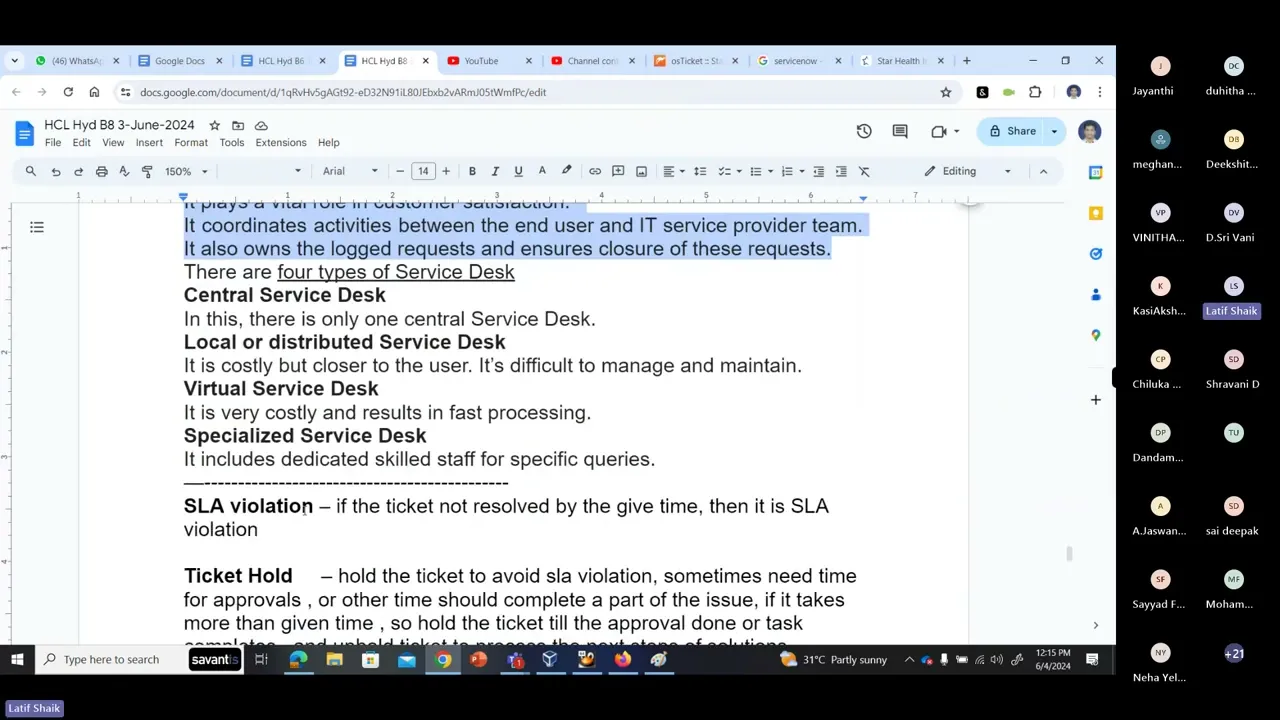
Task: Increase the indent
Action: coord(841,171)
